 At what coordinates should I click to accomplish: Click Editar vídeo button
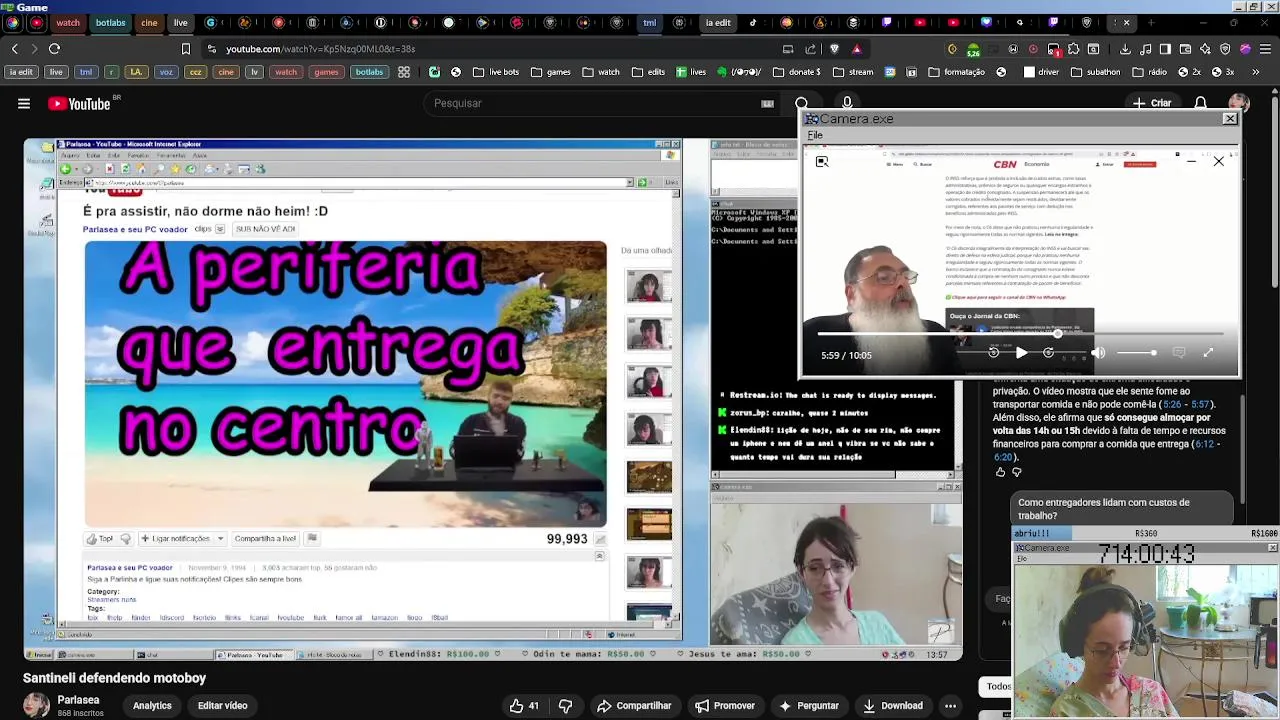(x=222, y=706)
